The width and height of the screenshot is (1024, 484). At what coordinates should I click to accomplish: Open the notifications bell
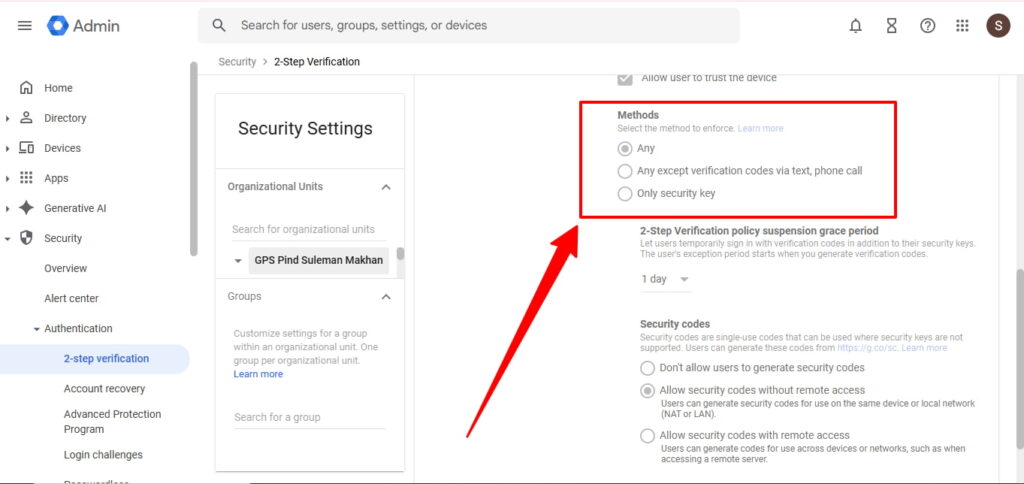[855, 26]
